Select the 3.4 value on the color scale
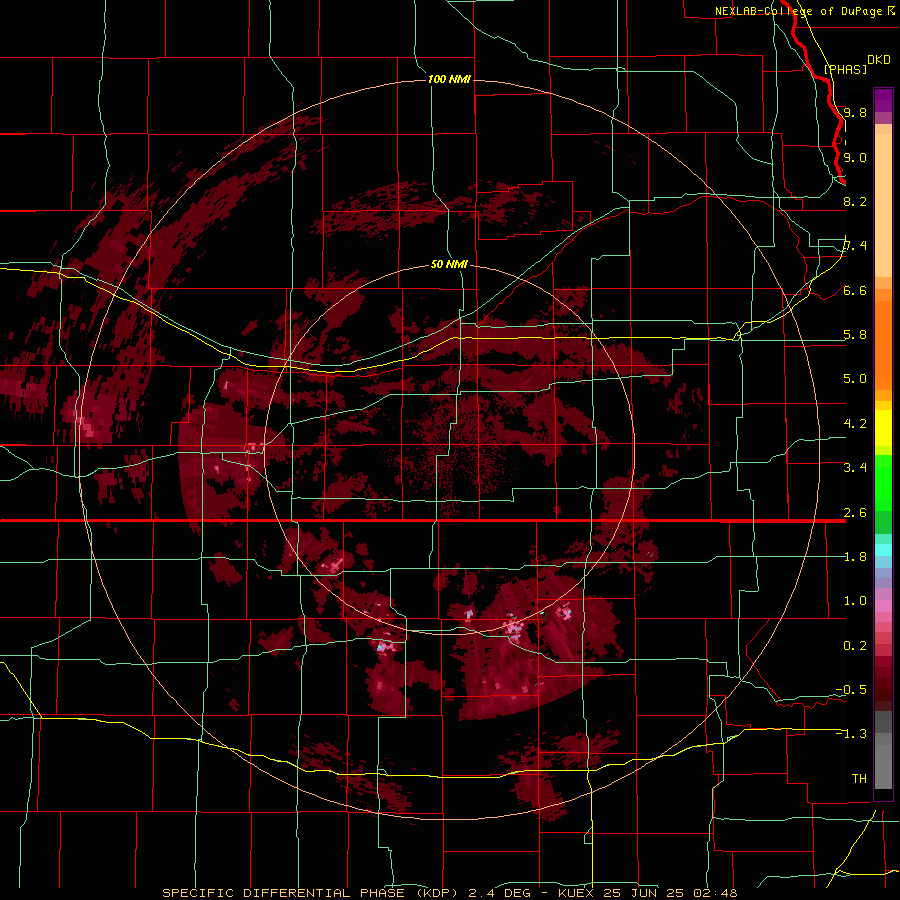The image size is (900, 900). tap(855, 468)
